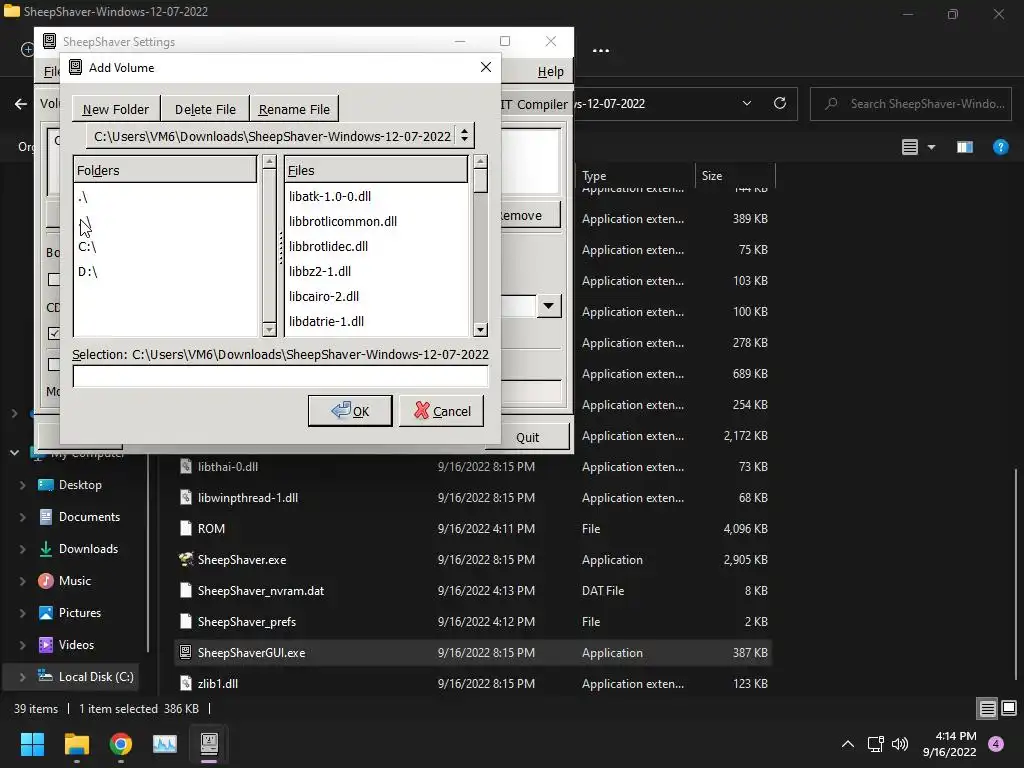Create a New Folder in Add Volume
The width and height of the screenshot is (1024, 768).
click(116, 109)
